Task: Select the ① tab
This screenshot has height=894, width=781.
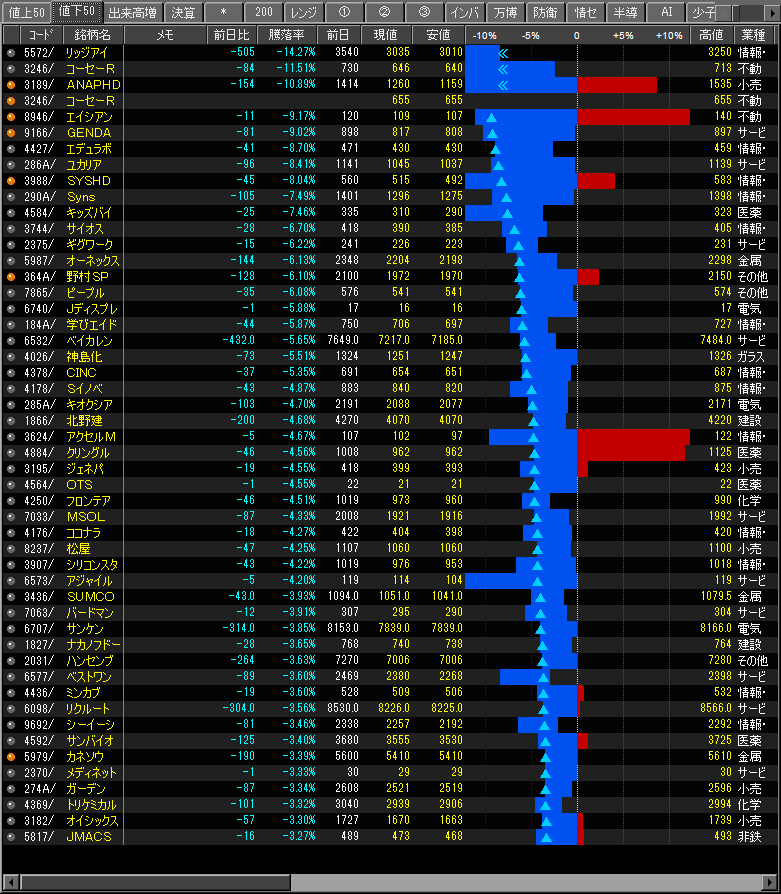Action: click(x=344, y=12)
